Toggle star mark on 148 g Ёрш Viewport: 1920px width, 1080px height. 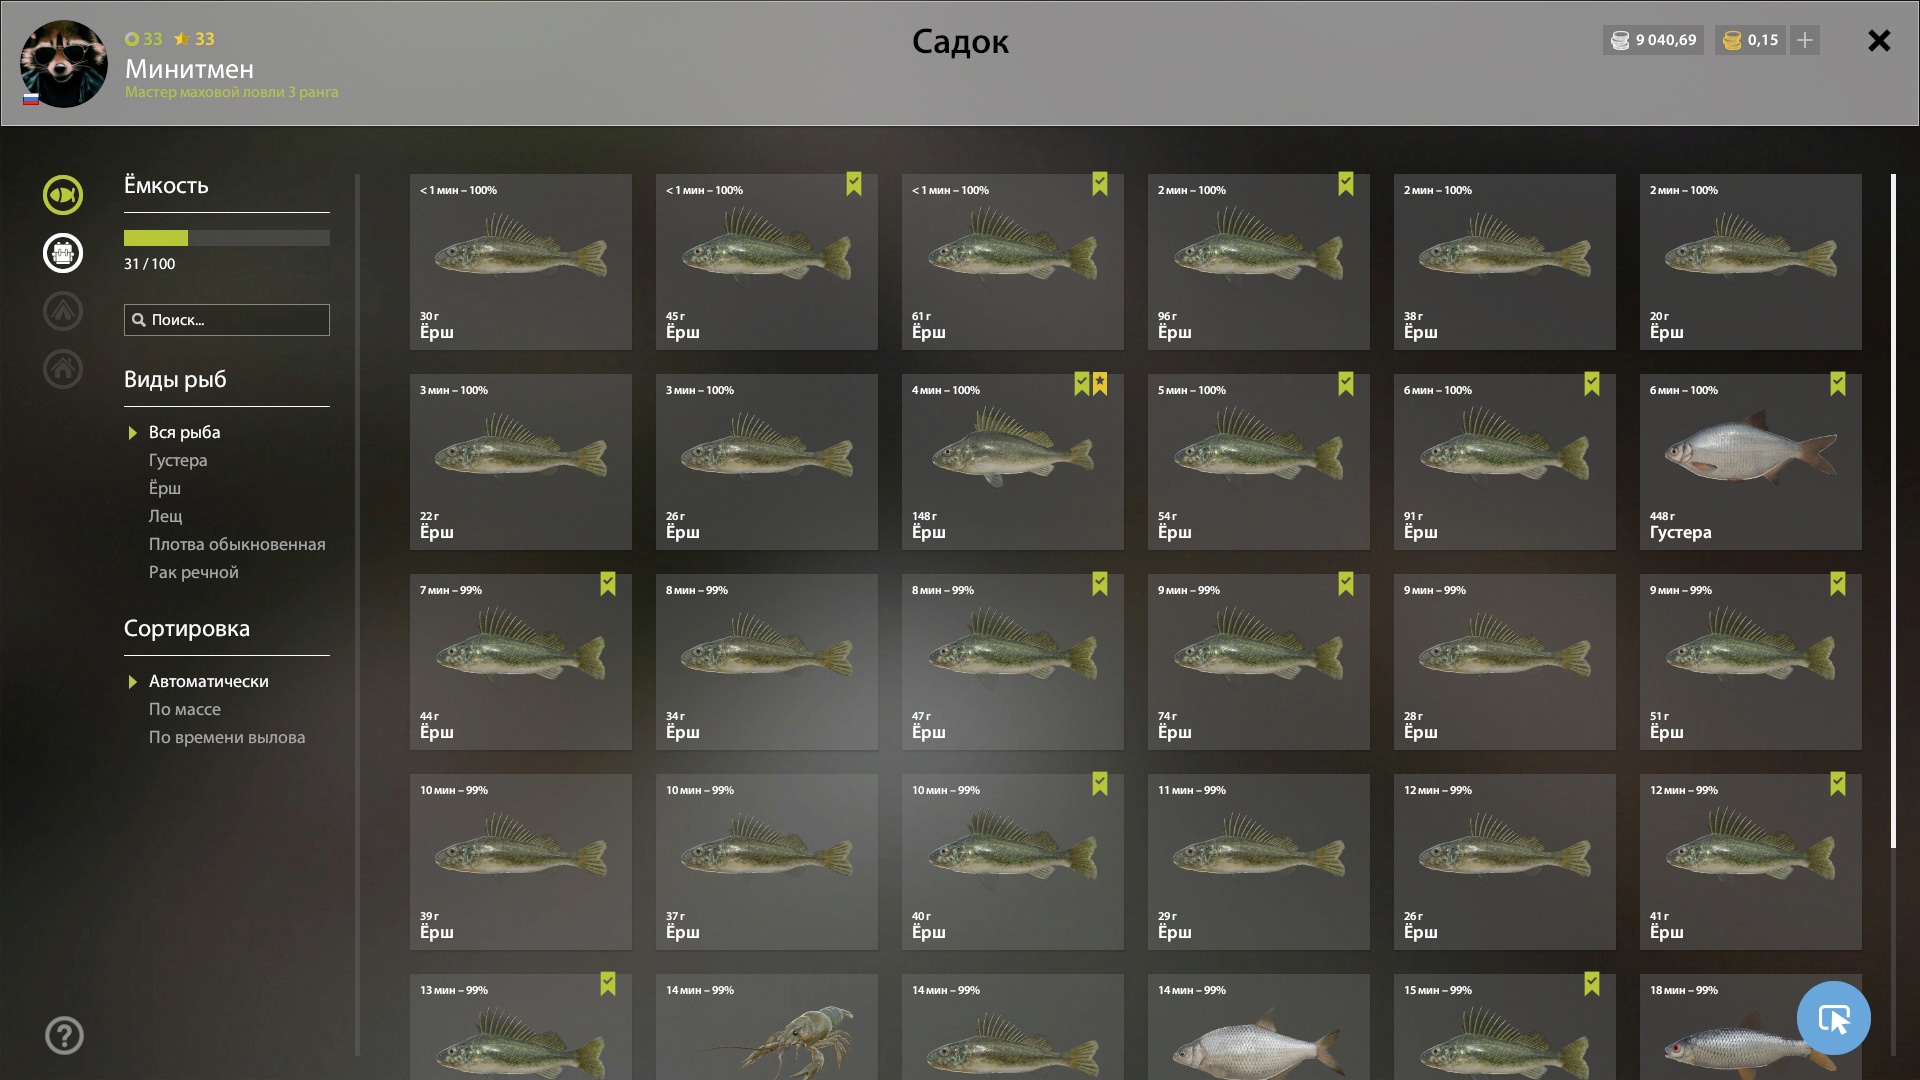[x=1100, y=384]
